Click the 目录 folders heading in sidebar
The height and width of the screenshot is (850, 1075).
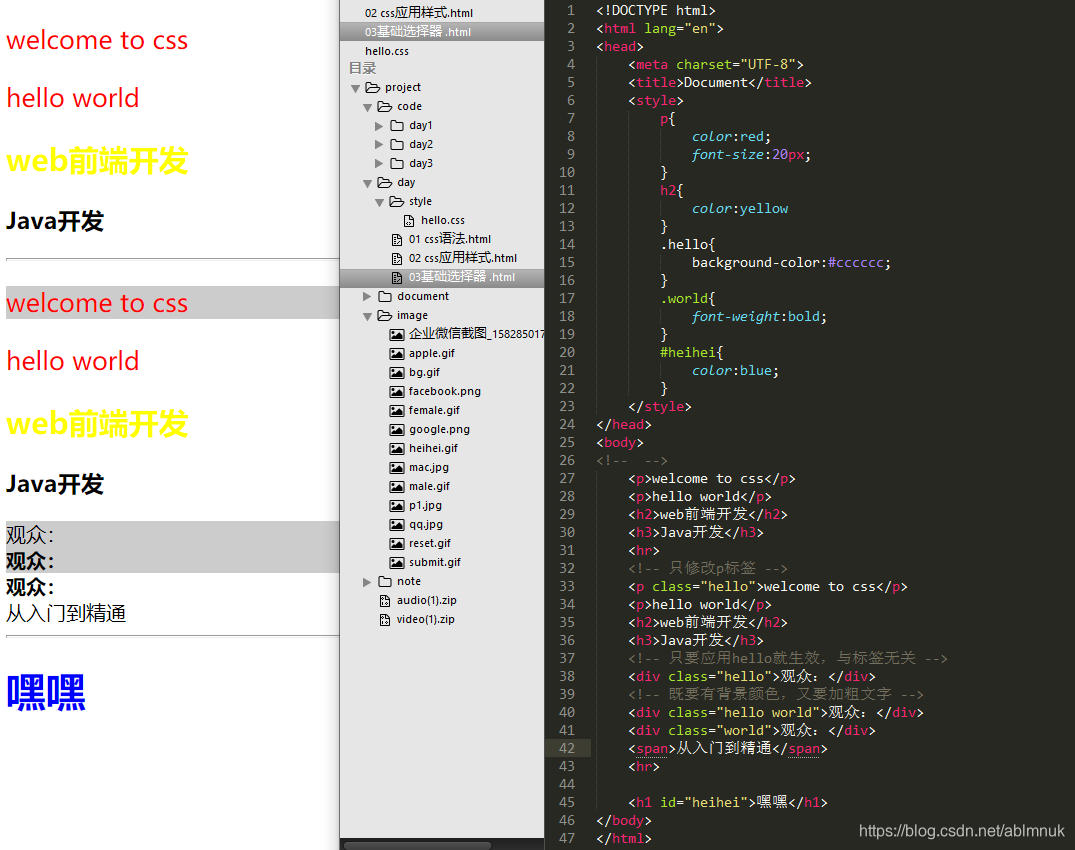362,69
